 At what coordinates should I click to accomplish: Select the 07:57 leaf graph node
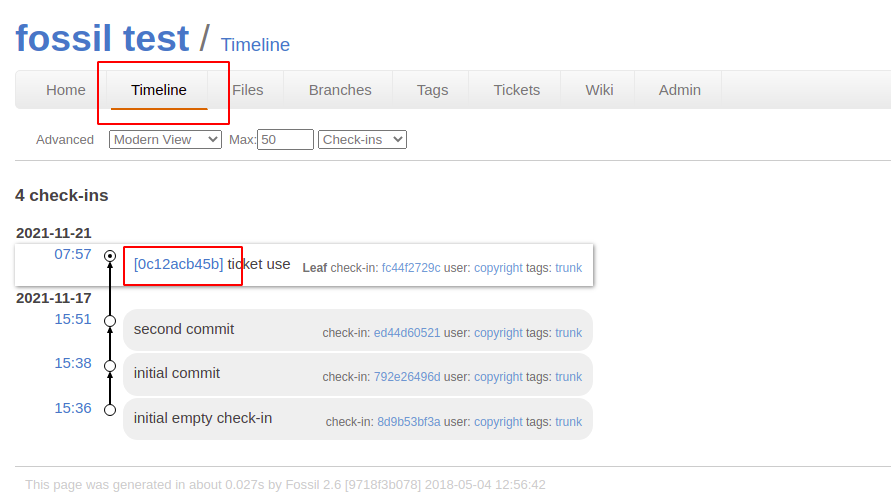[x=110, y=256]
